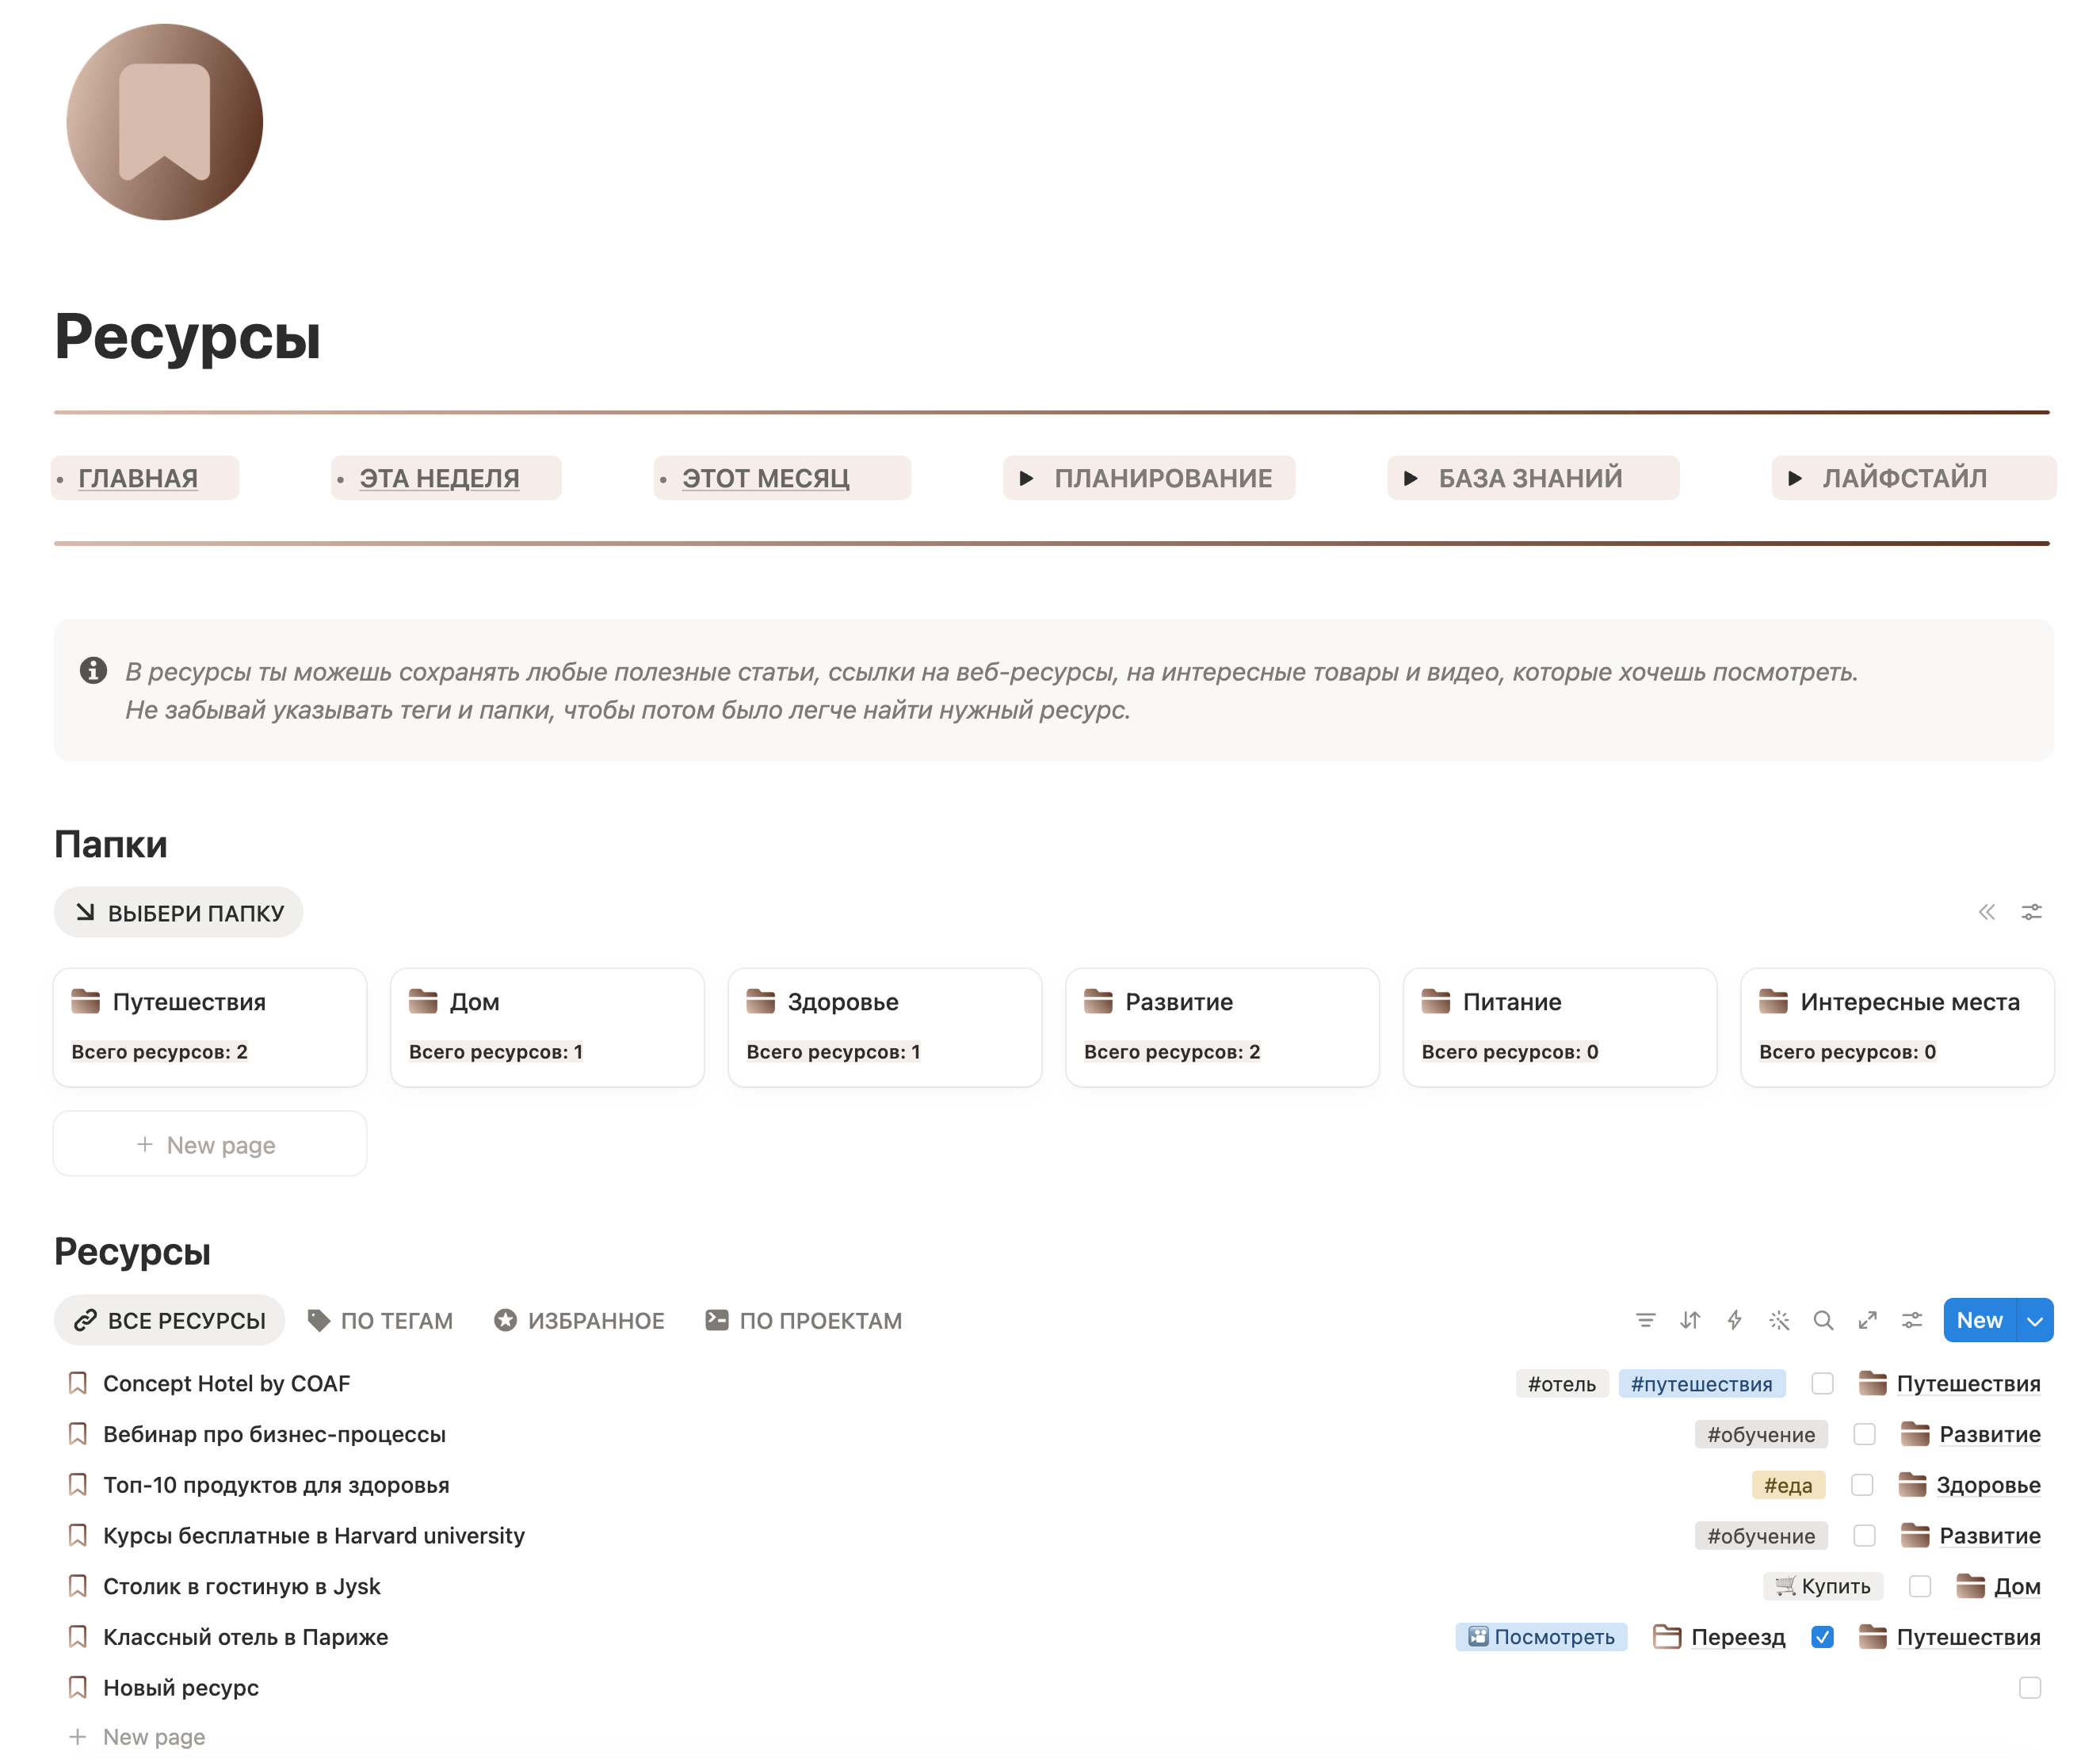
Task: Click the AI sparkle icon in toolbar
Action: coord(1779,1320)
